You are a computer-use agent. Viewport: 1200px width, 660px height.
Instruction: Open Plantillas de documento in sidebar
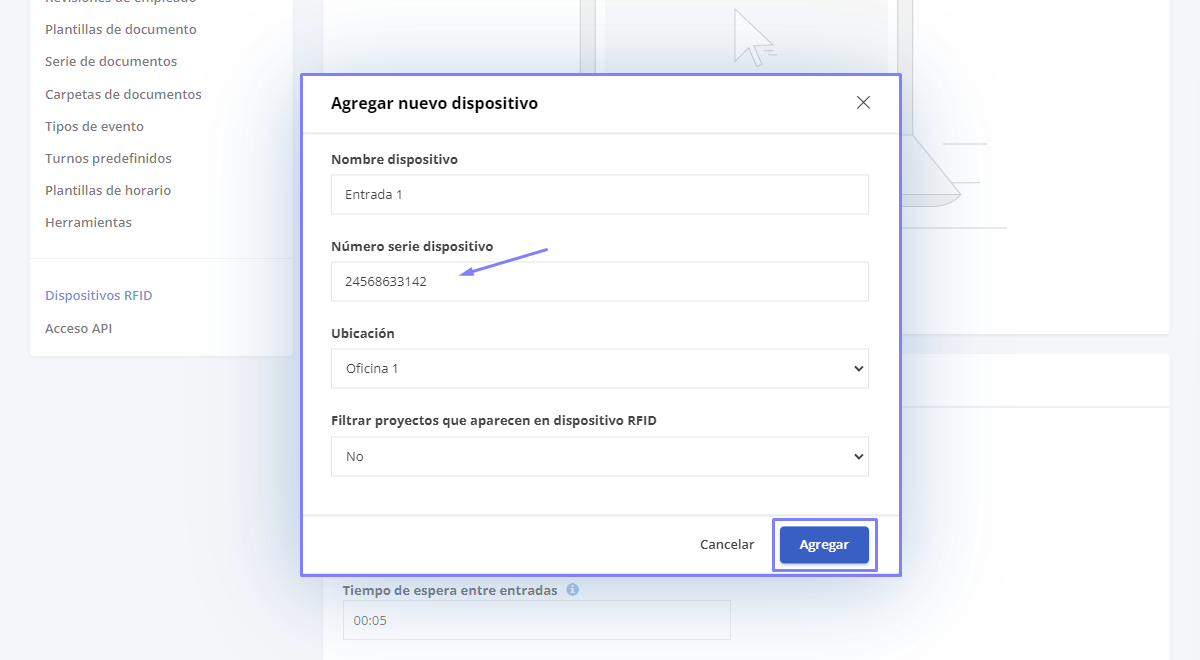(x=121, y=29)
